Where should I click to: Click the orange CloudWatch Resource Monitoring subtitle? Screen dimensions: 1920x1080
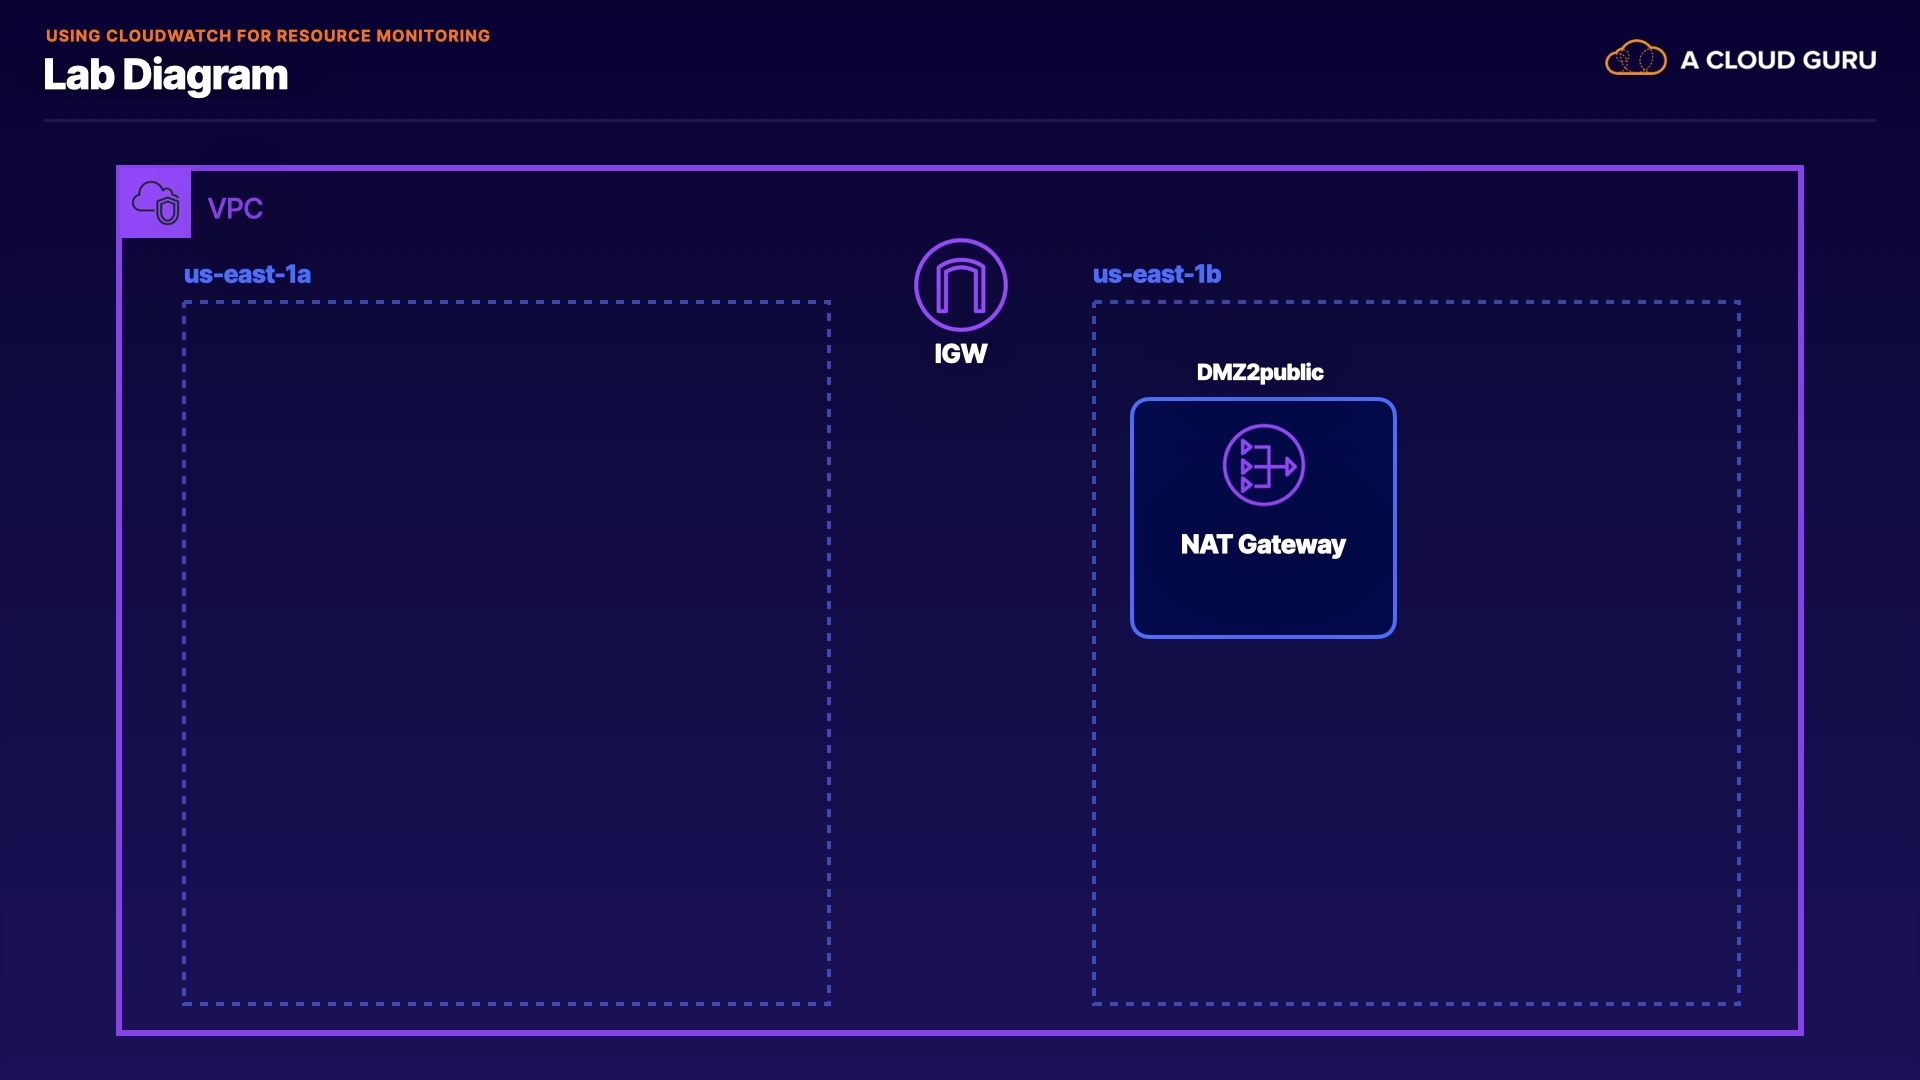pos(268,35)
